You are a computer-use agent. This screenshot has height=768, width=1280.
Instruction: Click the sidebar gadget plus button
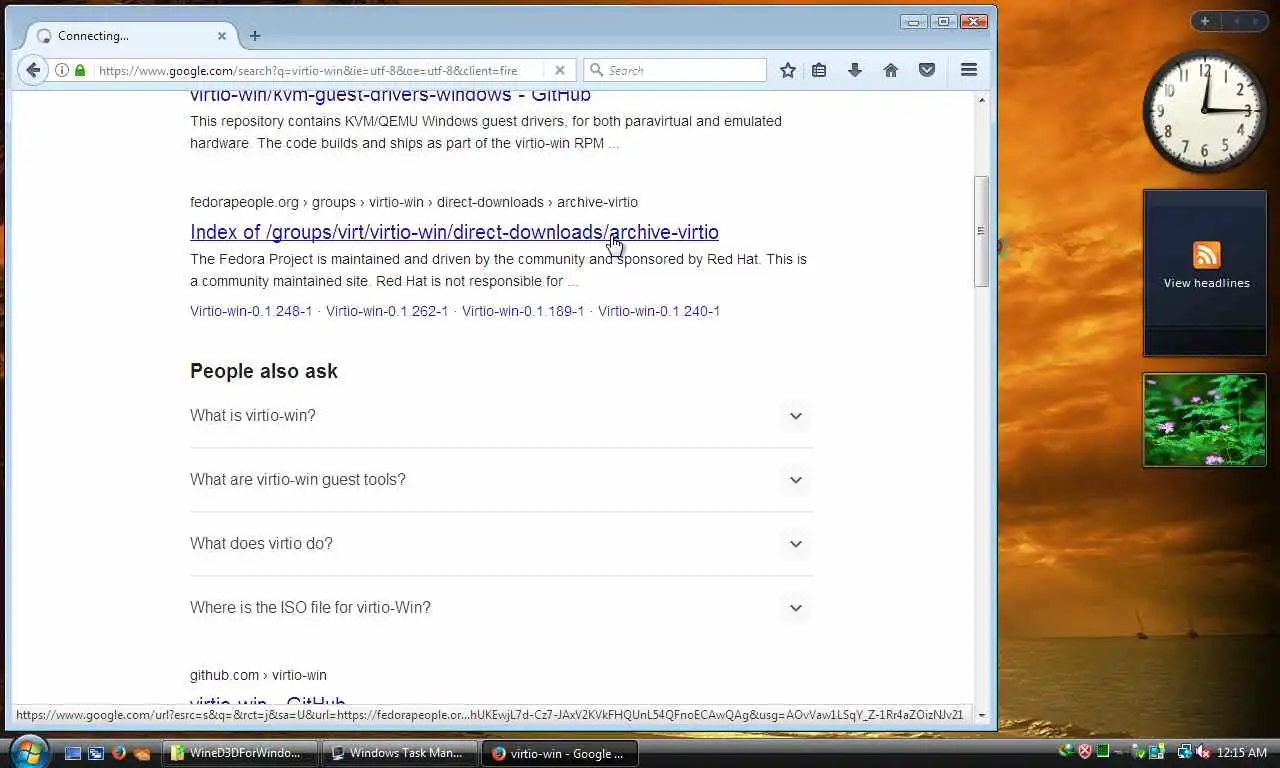[1205, 21]
